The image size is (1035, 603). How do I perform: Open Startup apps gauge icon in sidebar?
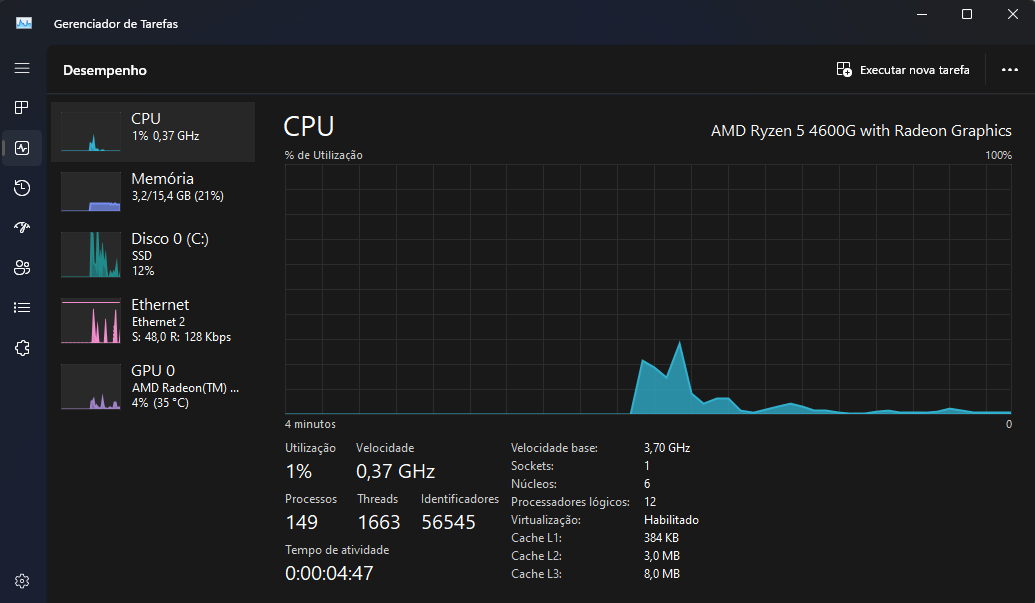[x=22, y=228]
